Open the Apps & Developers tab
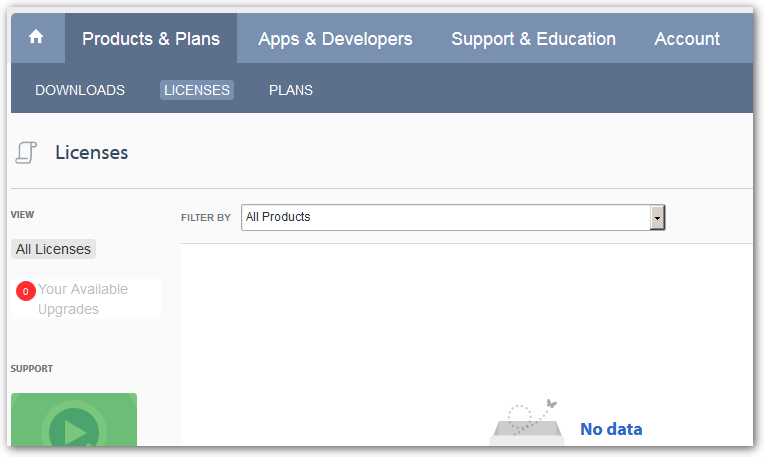The height and width of the screenshot is (457, 764). pyautogui.click(x=335, y=38)
